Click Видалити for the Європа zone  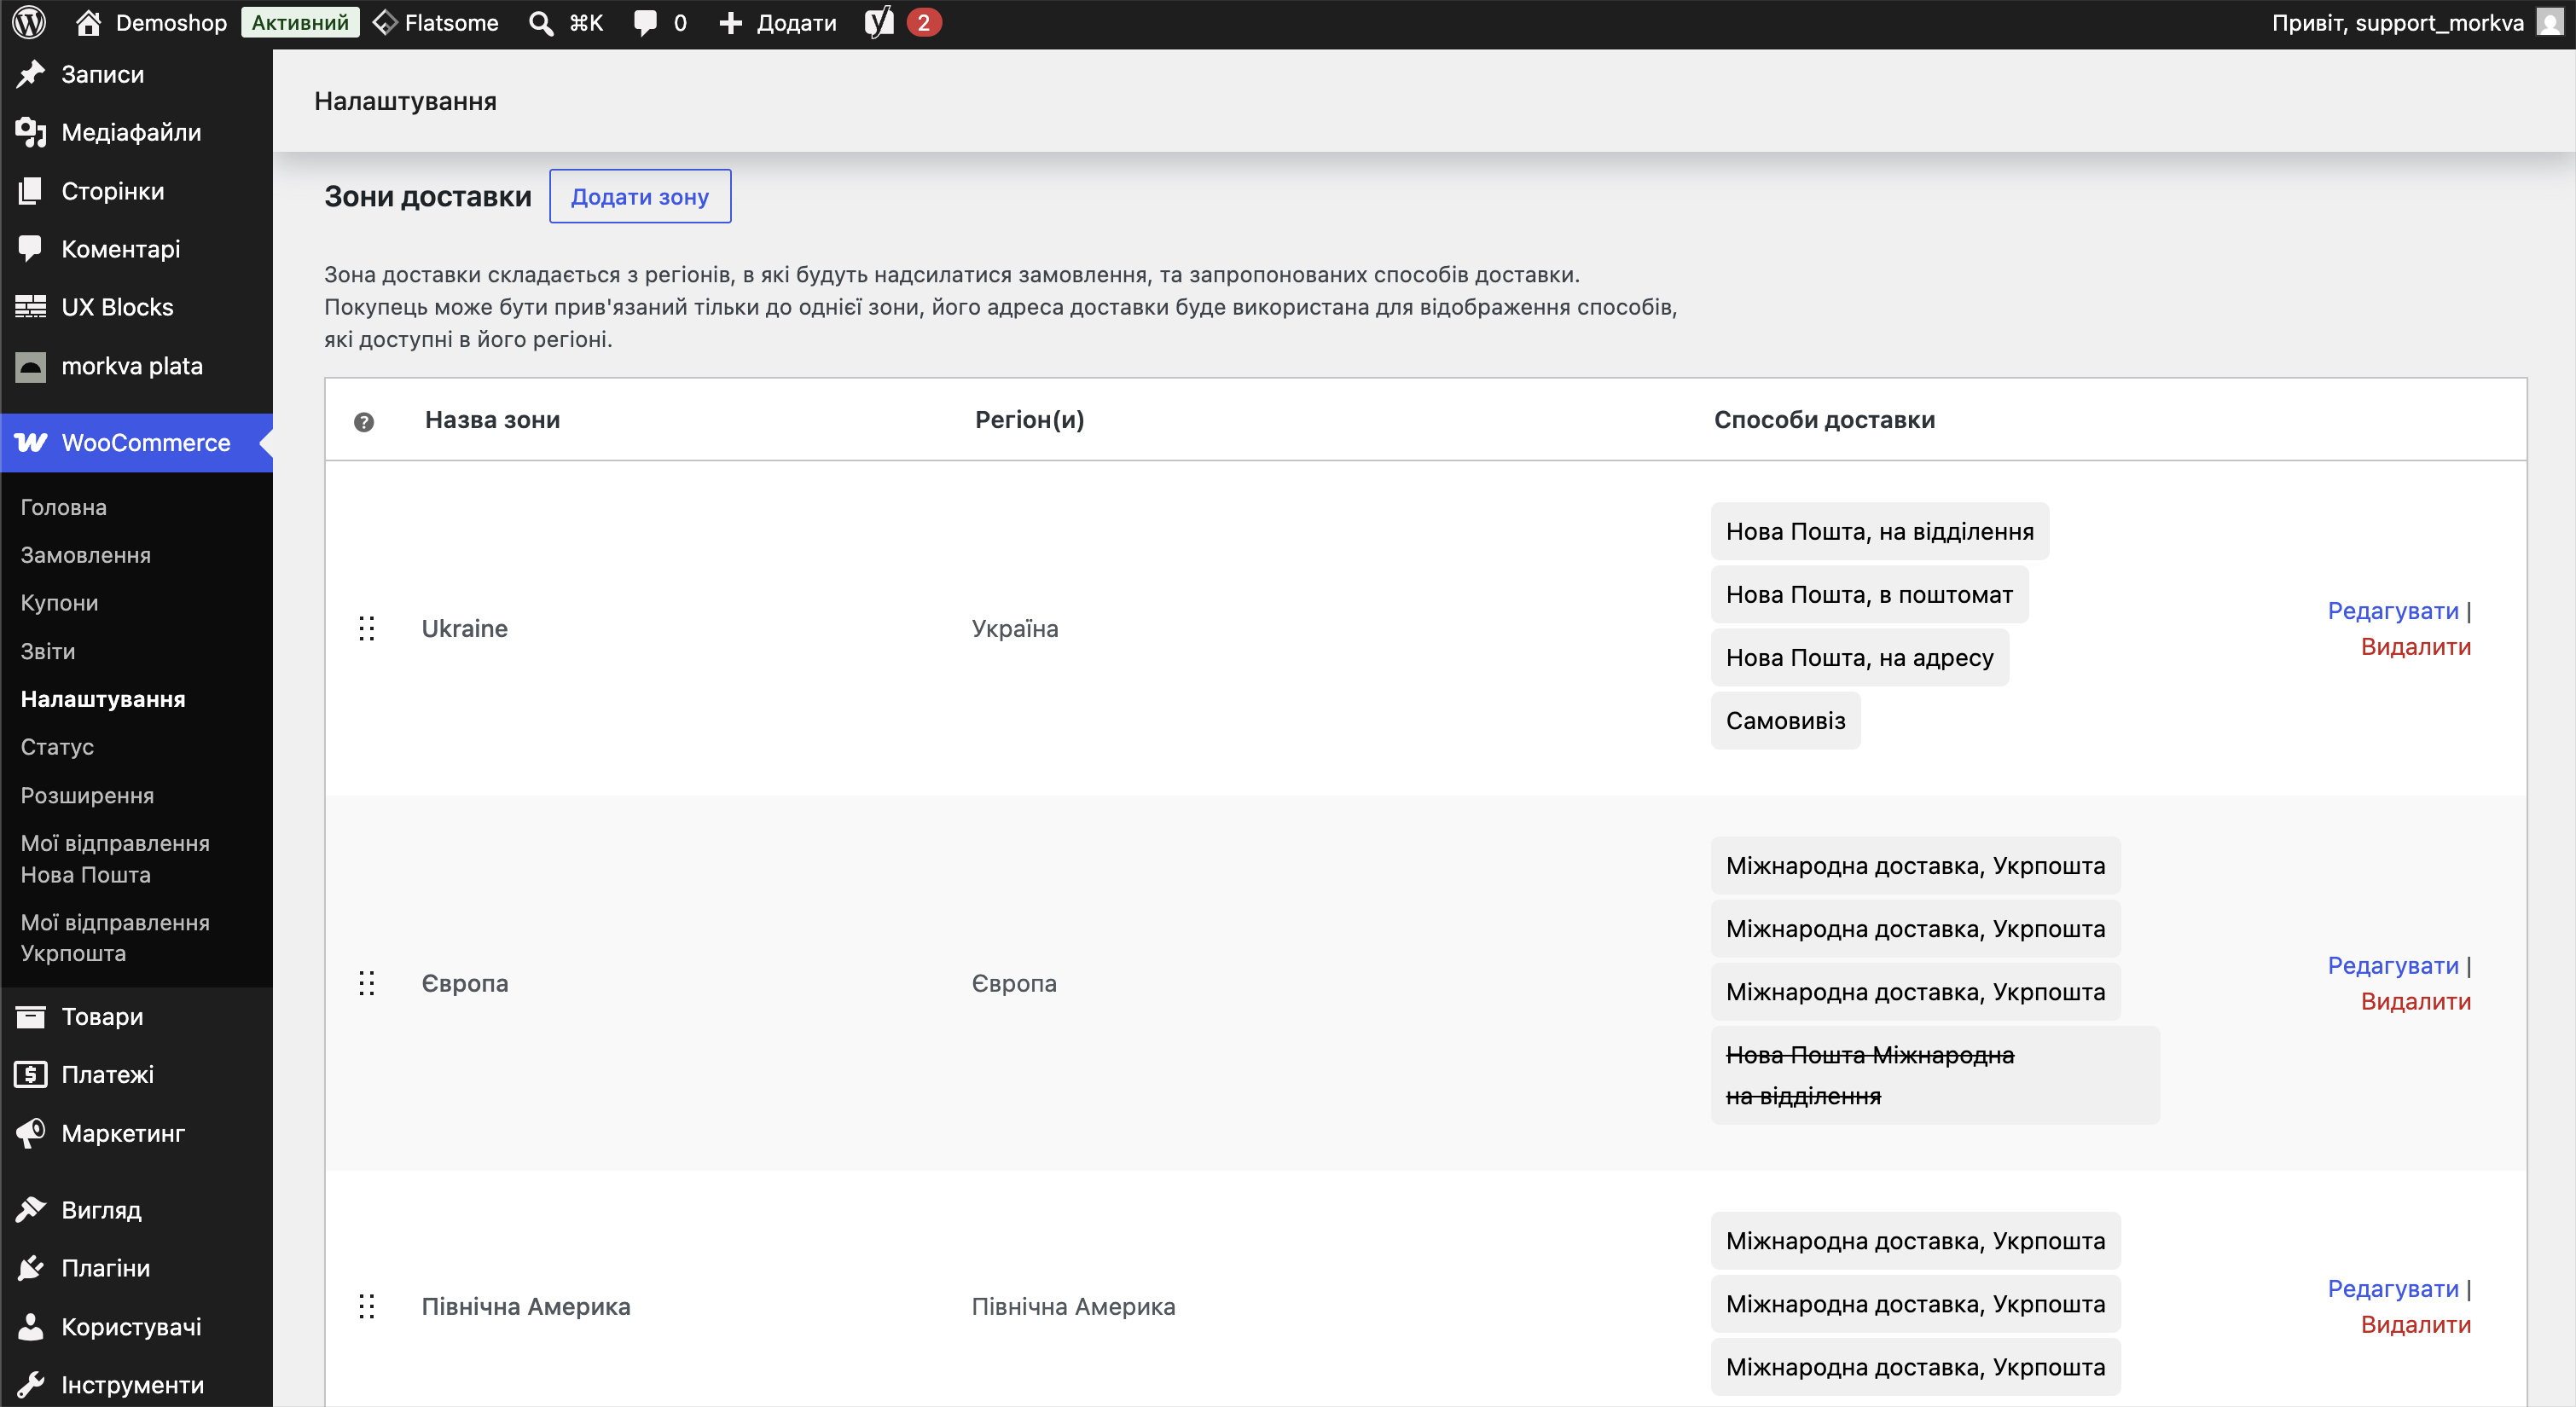click(x=2416, y=1001)
